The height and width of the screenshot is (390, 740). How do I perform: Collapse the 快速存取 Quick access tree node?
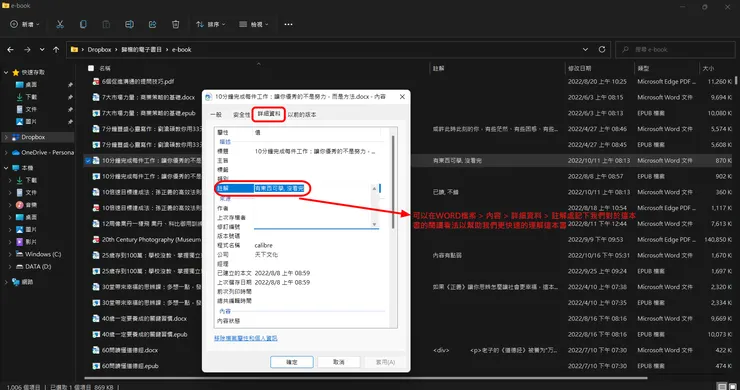6,72
